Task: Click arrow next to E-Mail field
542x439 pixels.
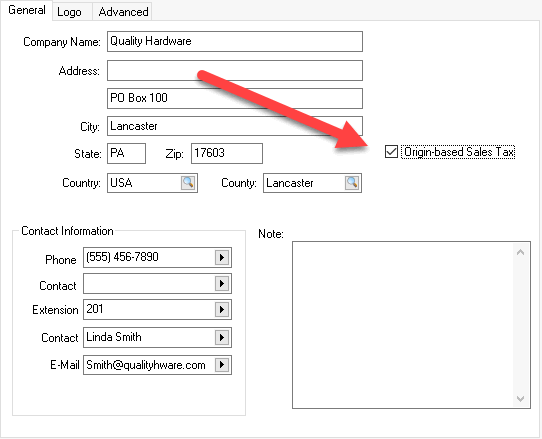Action: coord(222,365)
